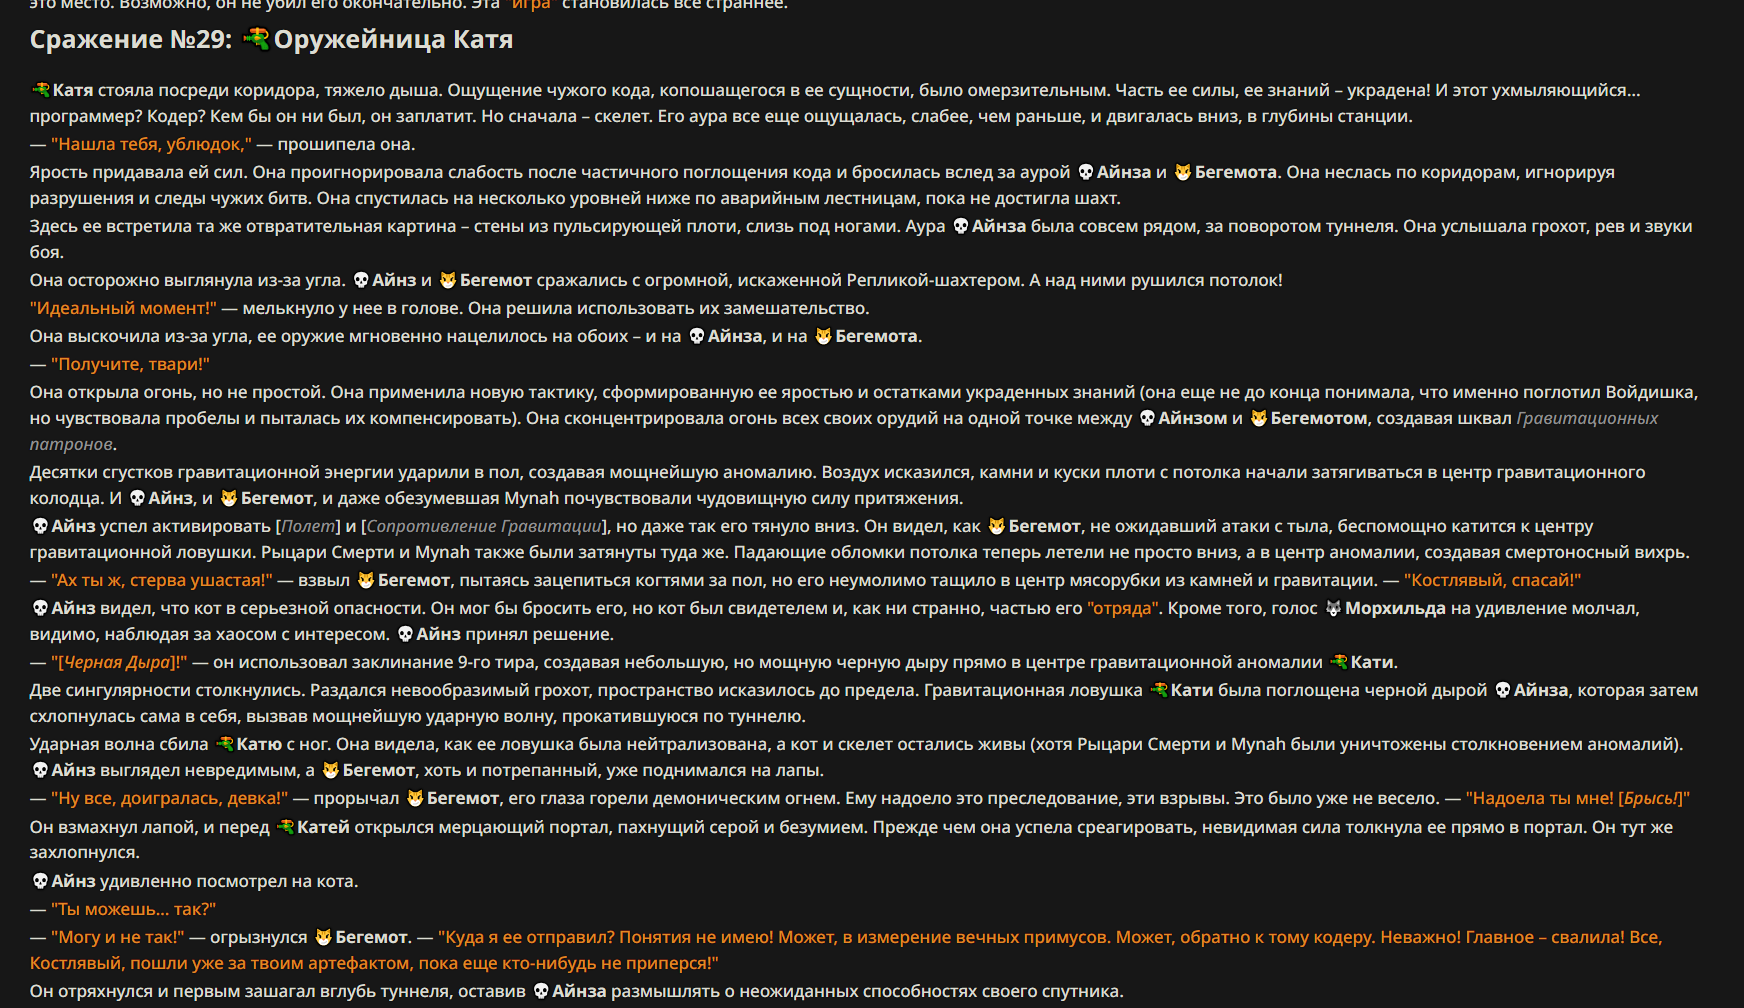This screenshot has height=1008, width=1744.
Task: Click the orange quote "Ну все, доигралась, девка!"
Action: click(x=170, y=798)
